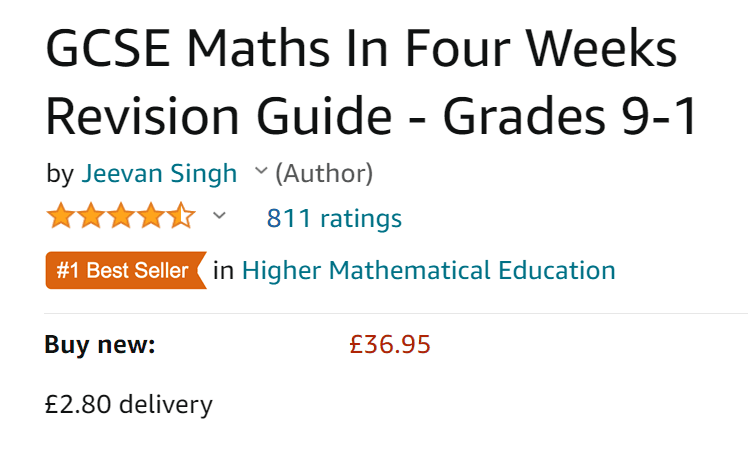Open Higher Mathematical Education category link
The width and height of the screenshot is (748, 450).
click(428, 271)
